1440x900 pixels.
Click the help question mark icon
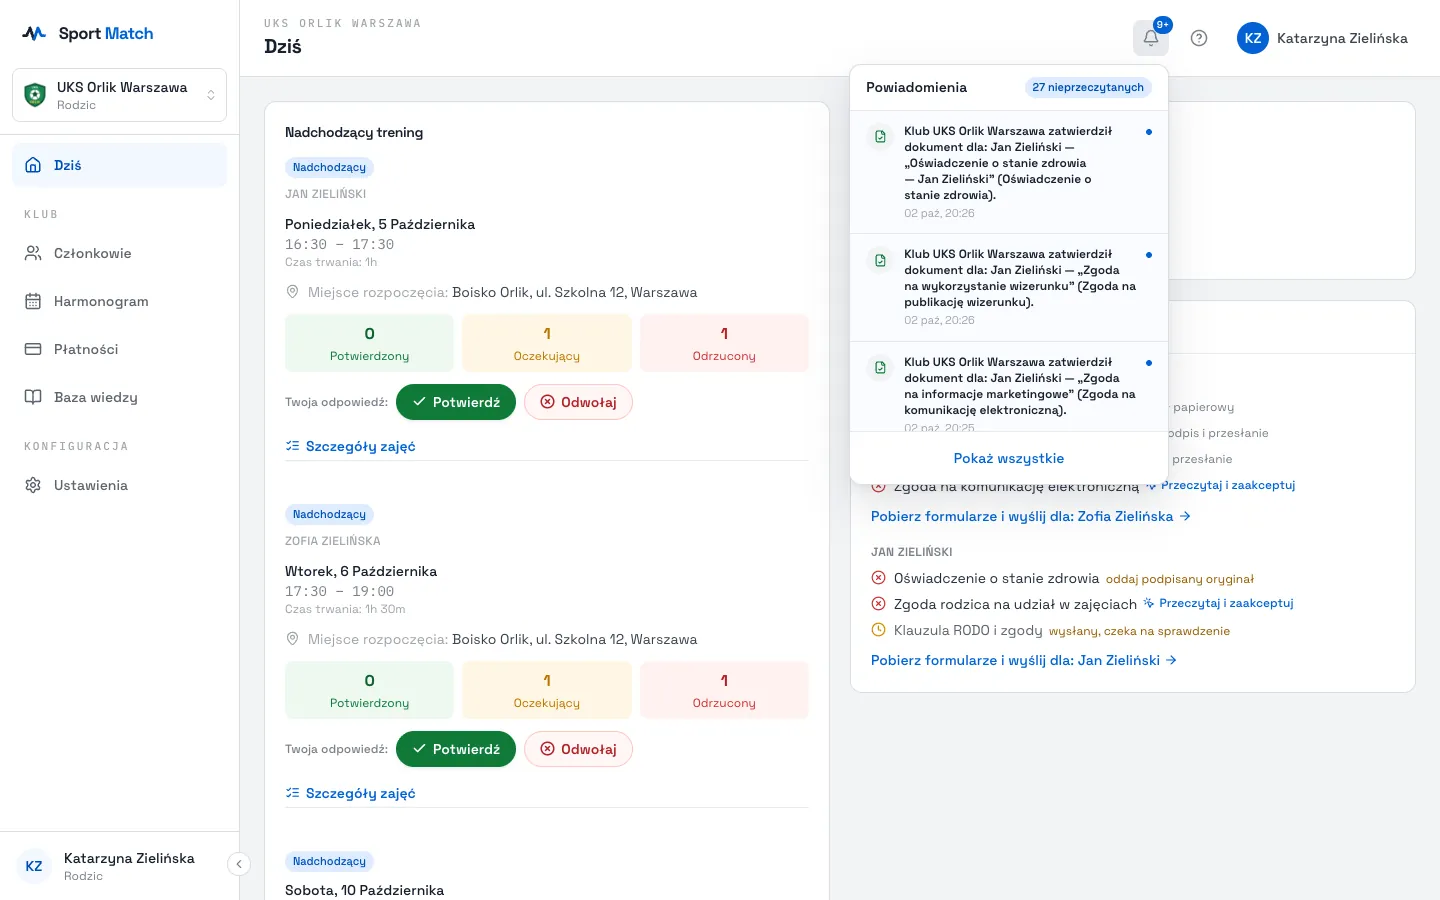click(1199, 38)
